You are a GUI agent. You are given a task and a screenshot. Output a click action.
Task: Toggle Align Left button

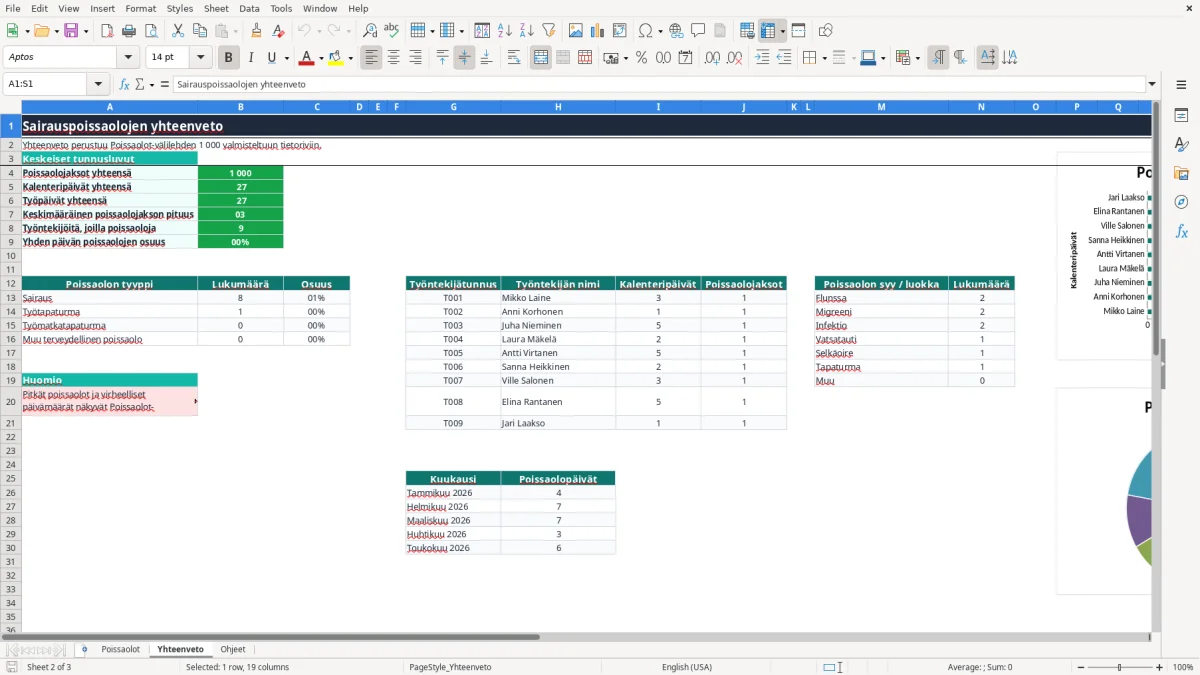coord(372,57)
